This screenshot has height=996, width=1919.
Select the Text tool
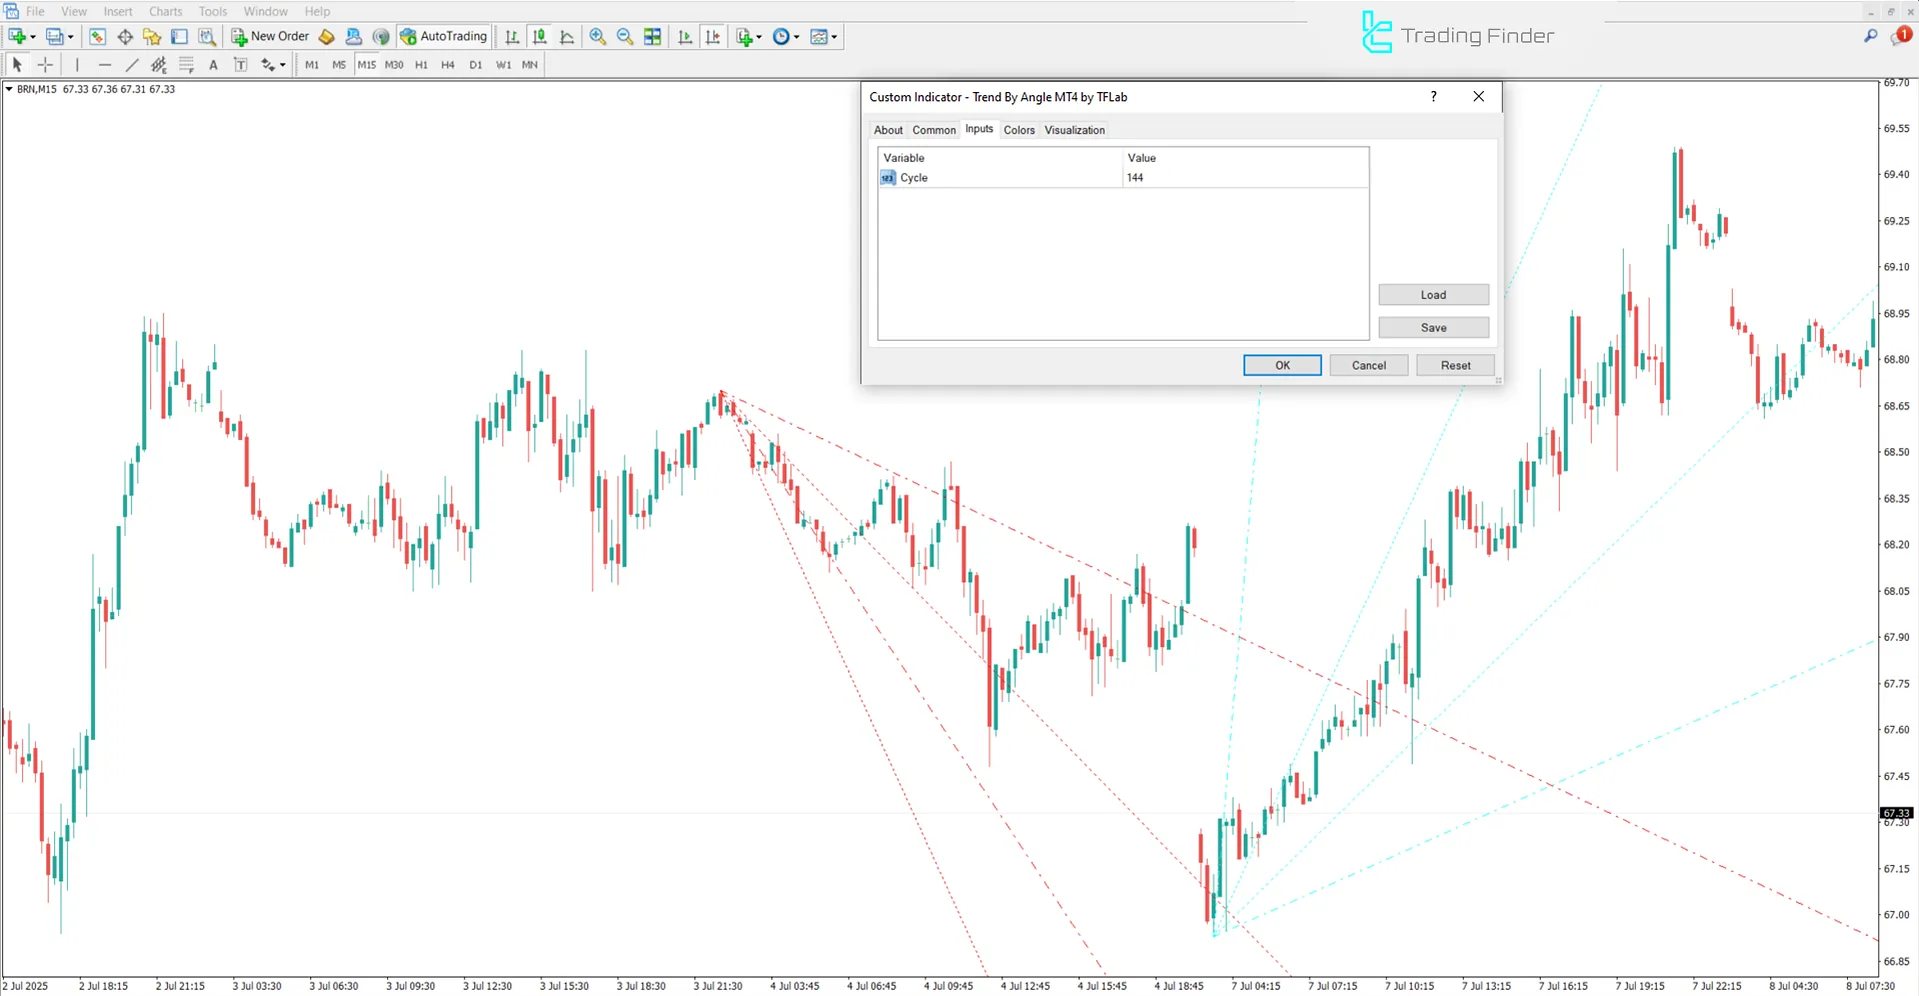[213, 64]
